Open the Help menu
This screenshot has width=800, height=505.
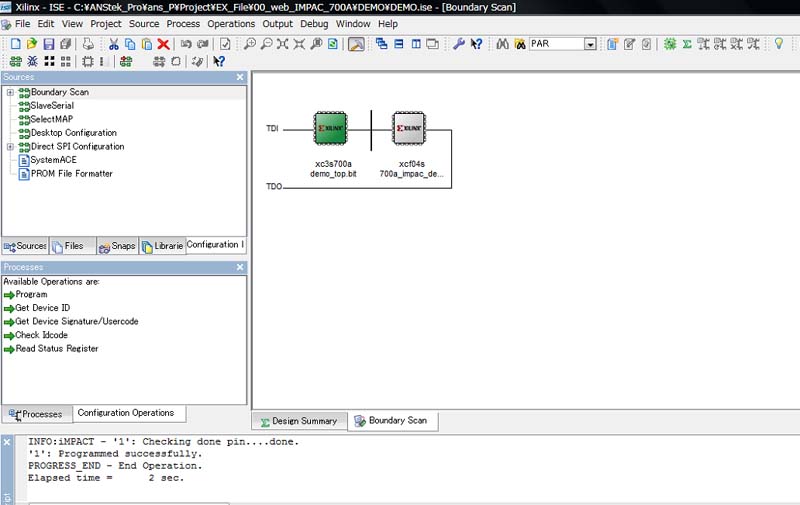[388, 24]
